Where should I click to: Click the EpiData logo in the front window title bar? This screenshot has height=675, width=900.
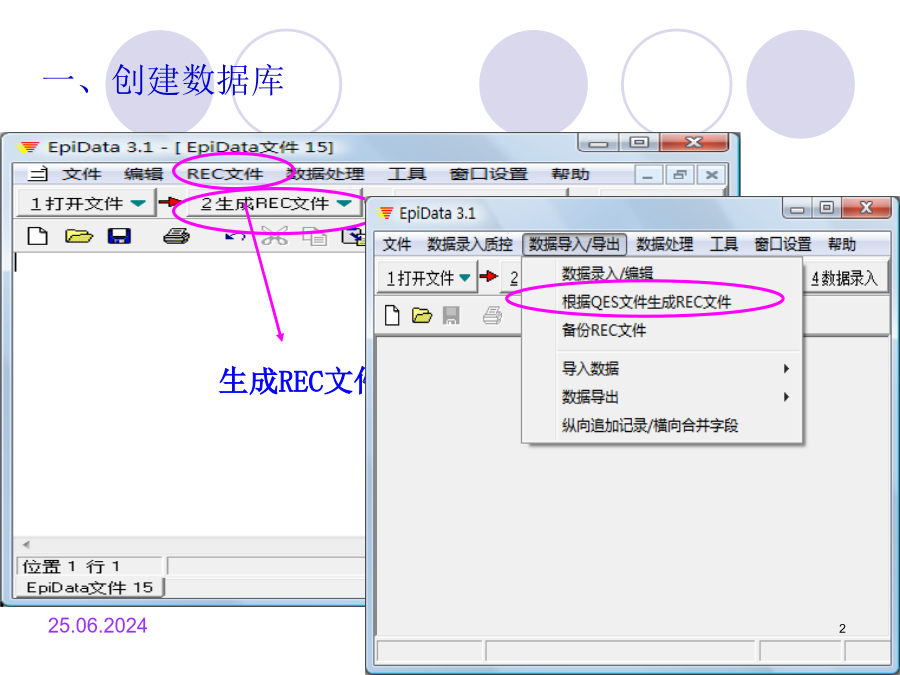coord(385,214)
